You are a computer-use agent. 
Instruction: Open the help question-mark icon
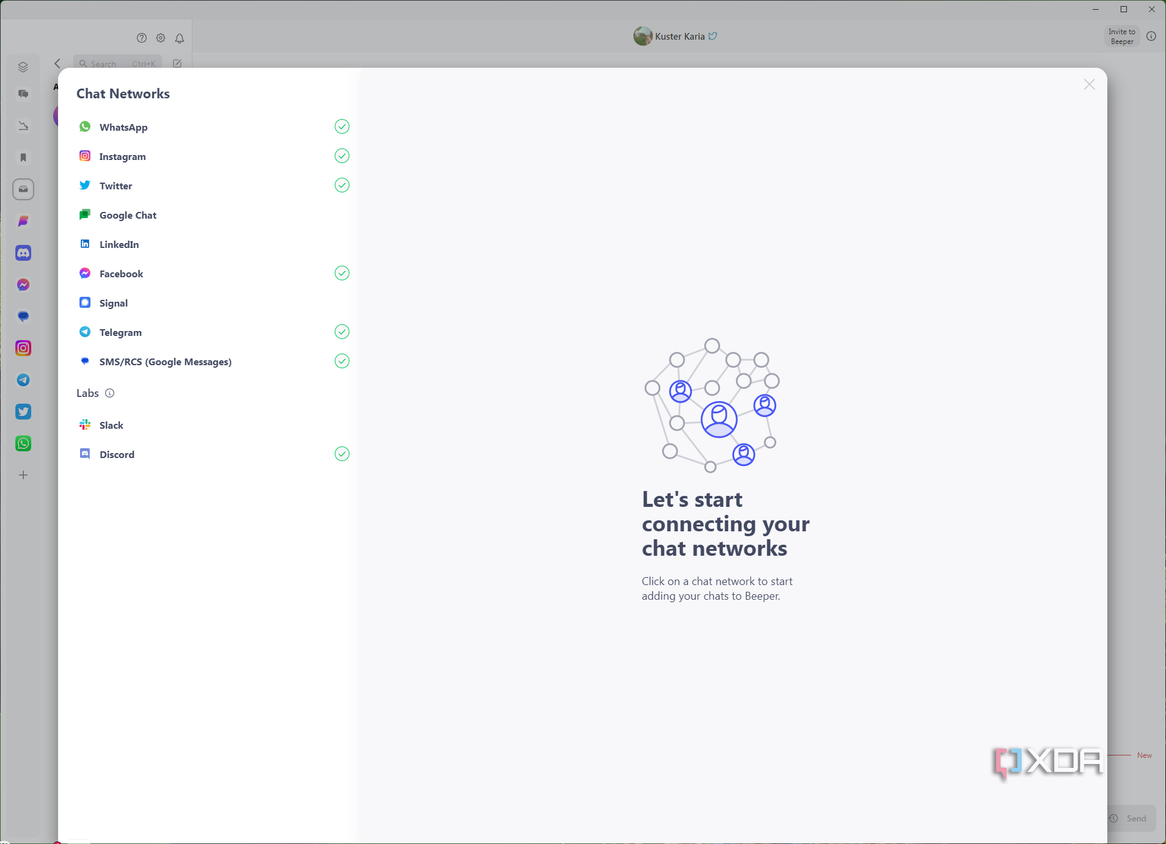[141, 38]
